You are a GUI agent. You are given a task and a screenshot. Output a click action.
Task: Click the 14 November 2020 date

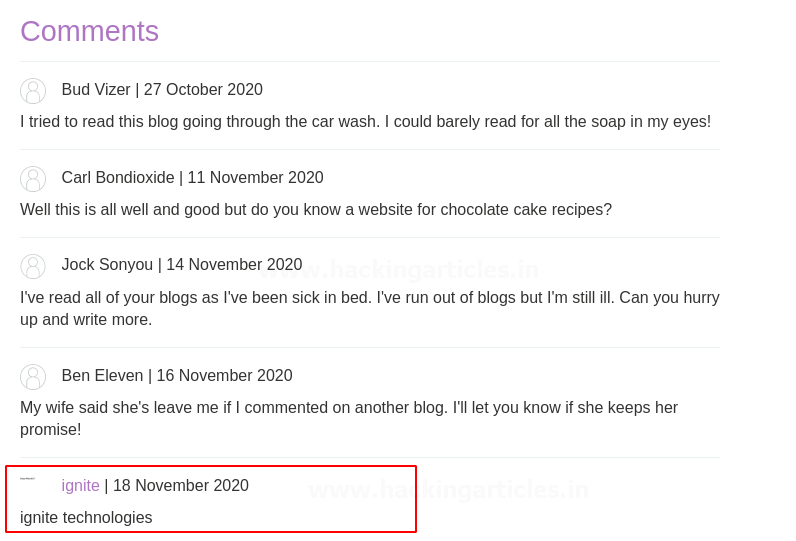(234, 265)
